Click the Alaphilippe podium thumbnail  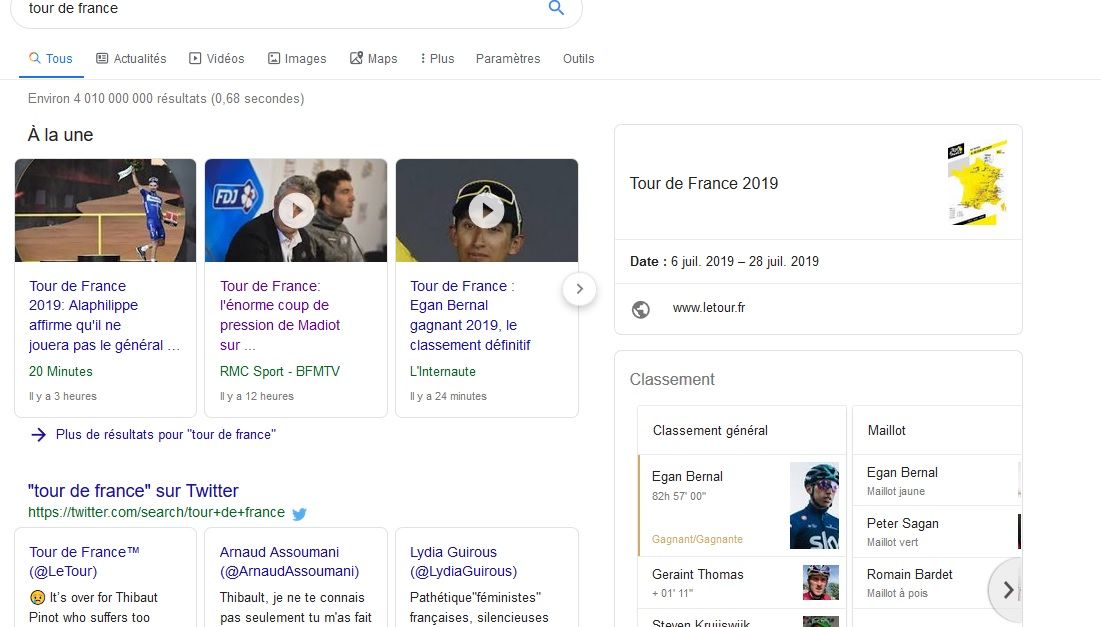[105, 210]
